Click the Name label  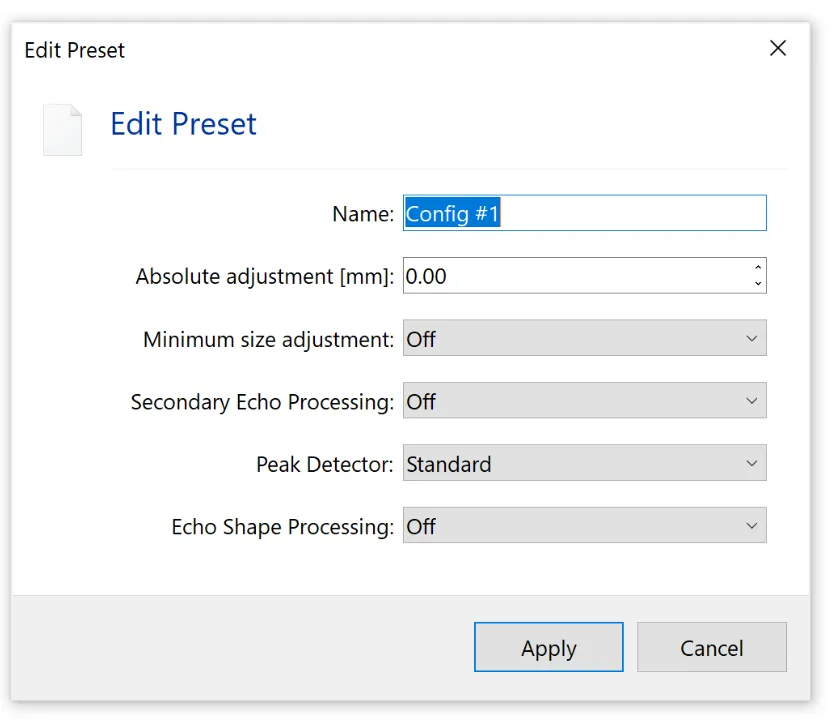pos(363,213)
